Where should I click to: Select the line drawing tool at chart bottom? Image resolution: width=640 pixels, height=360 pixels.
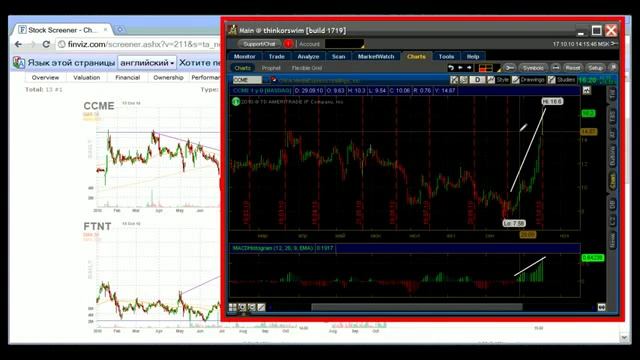(261, 307)
